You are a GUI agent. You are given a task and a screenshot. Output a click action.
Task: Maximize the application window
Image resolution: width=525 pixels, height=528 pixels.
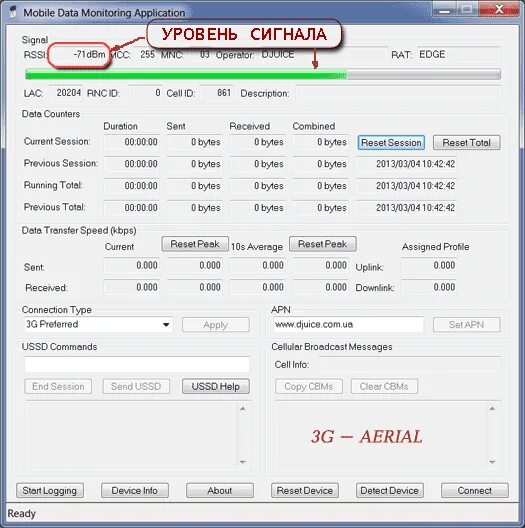[467, 9]
